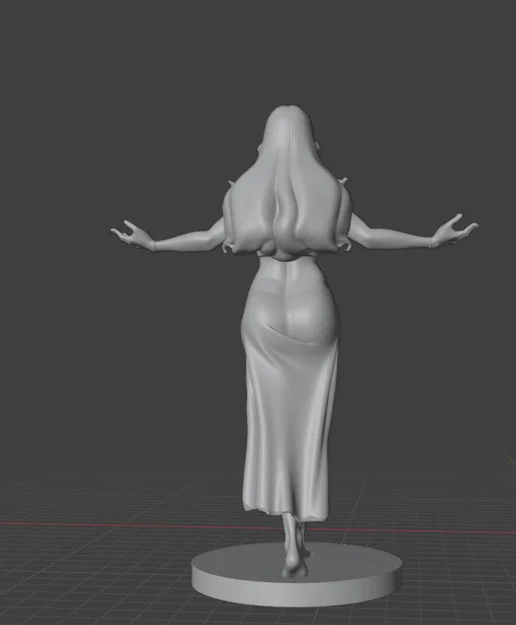Click the figure's outstretched right hand
The height and width of the screenshot is (625, 516).
(x=453, y=230)
